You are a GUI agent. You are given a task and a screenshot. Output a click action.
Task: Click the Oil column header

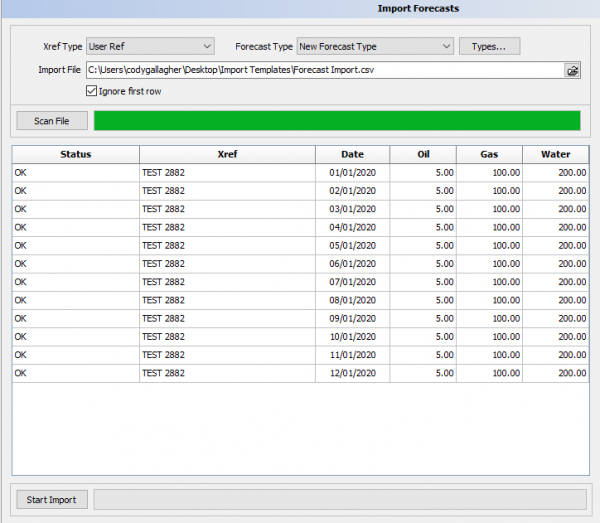[423, 154]
